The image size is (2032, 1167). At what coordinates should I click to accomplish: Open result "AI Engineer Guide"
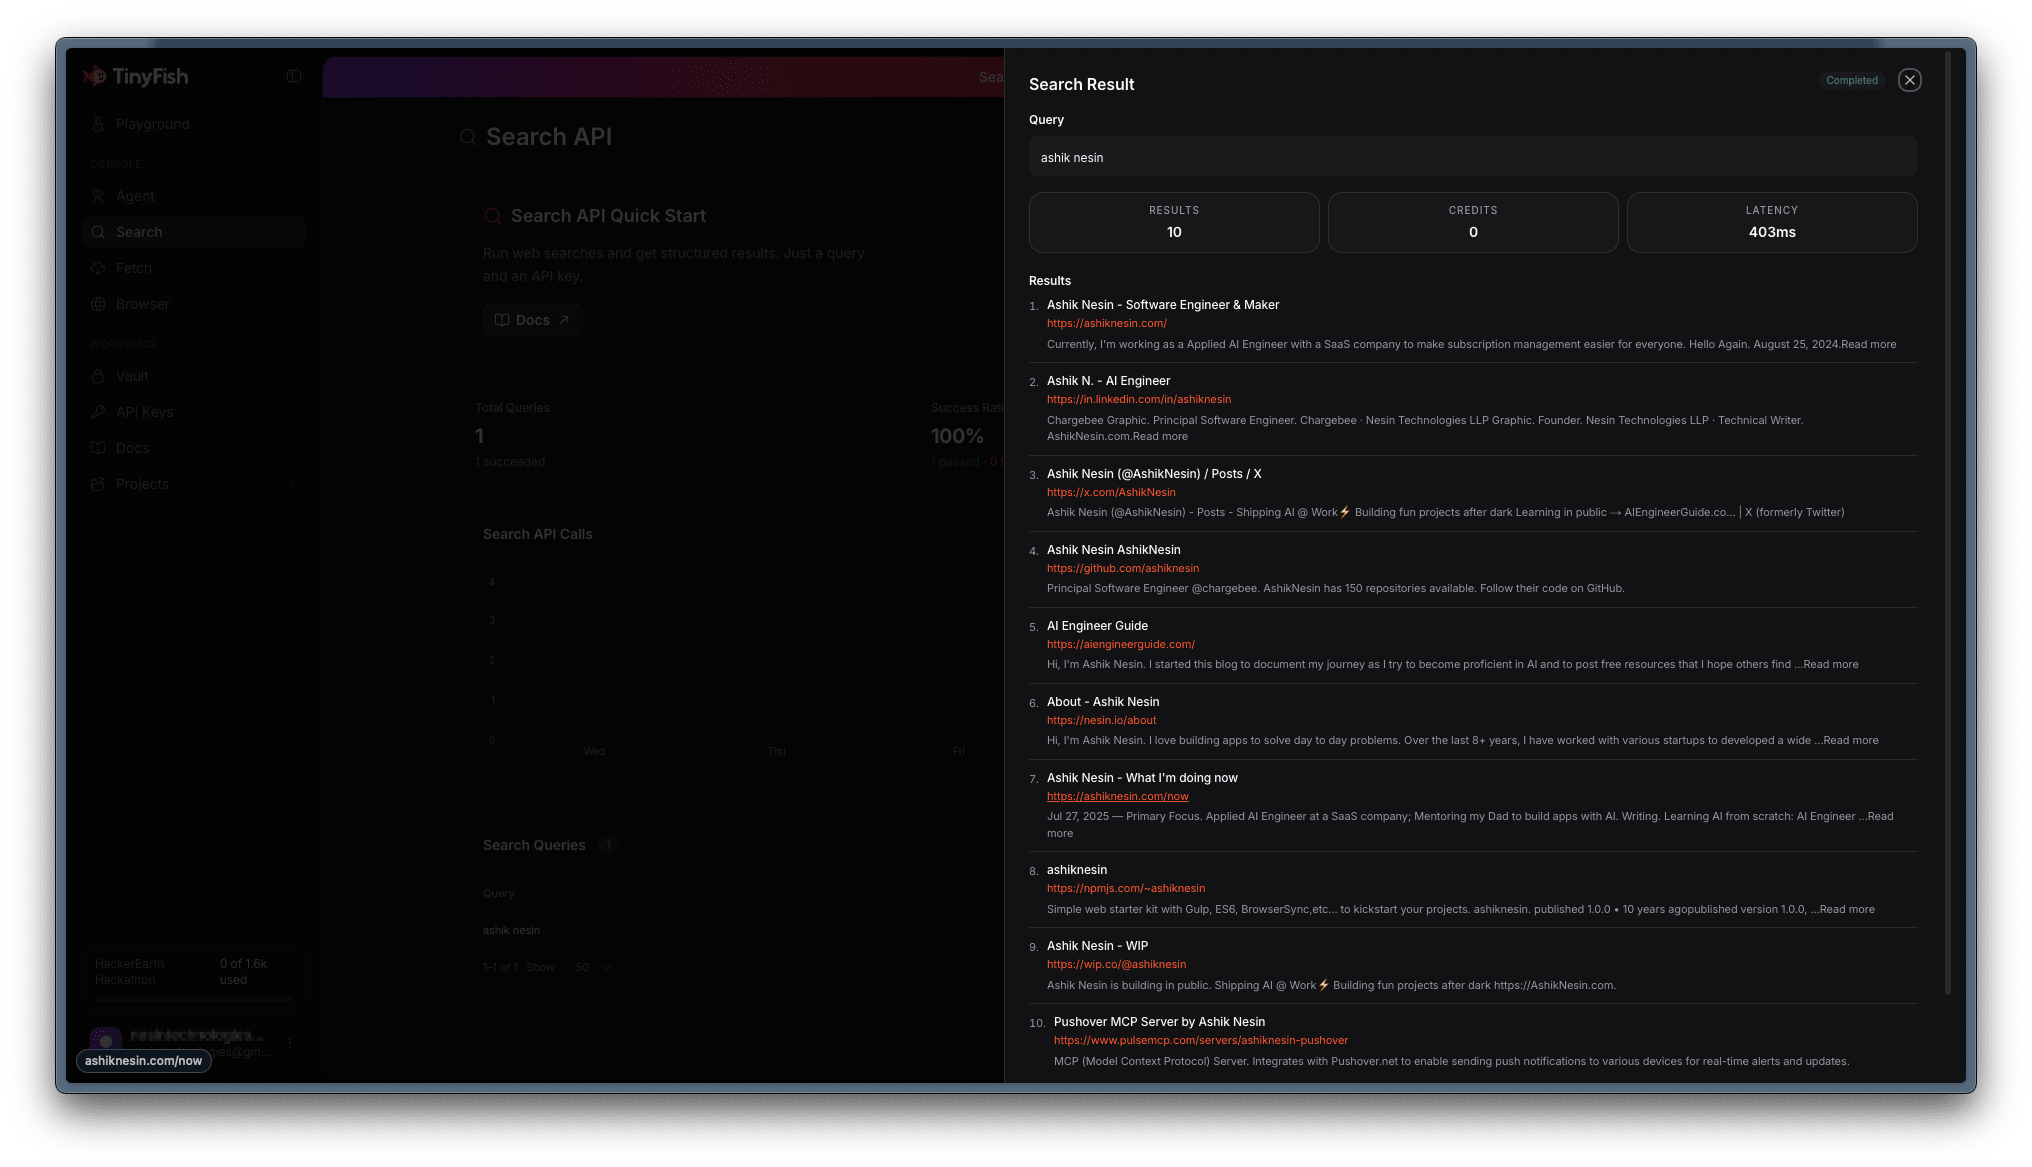click(x=1097, y=626)
